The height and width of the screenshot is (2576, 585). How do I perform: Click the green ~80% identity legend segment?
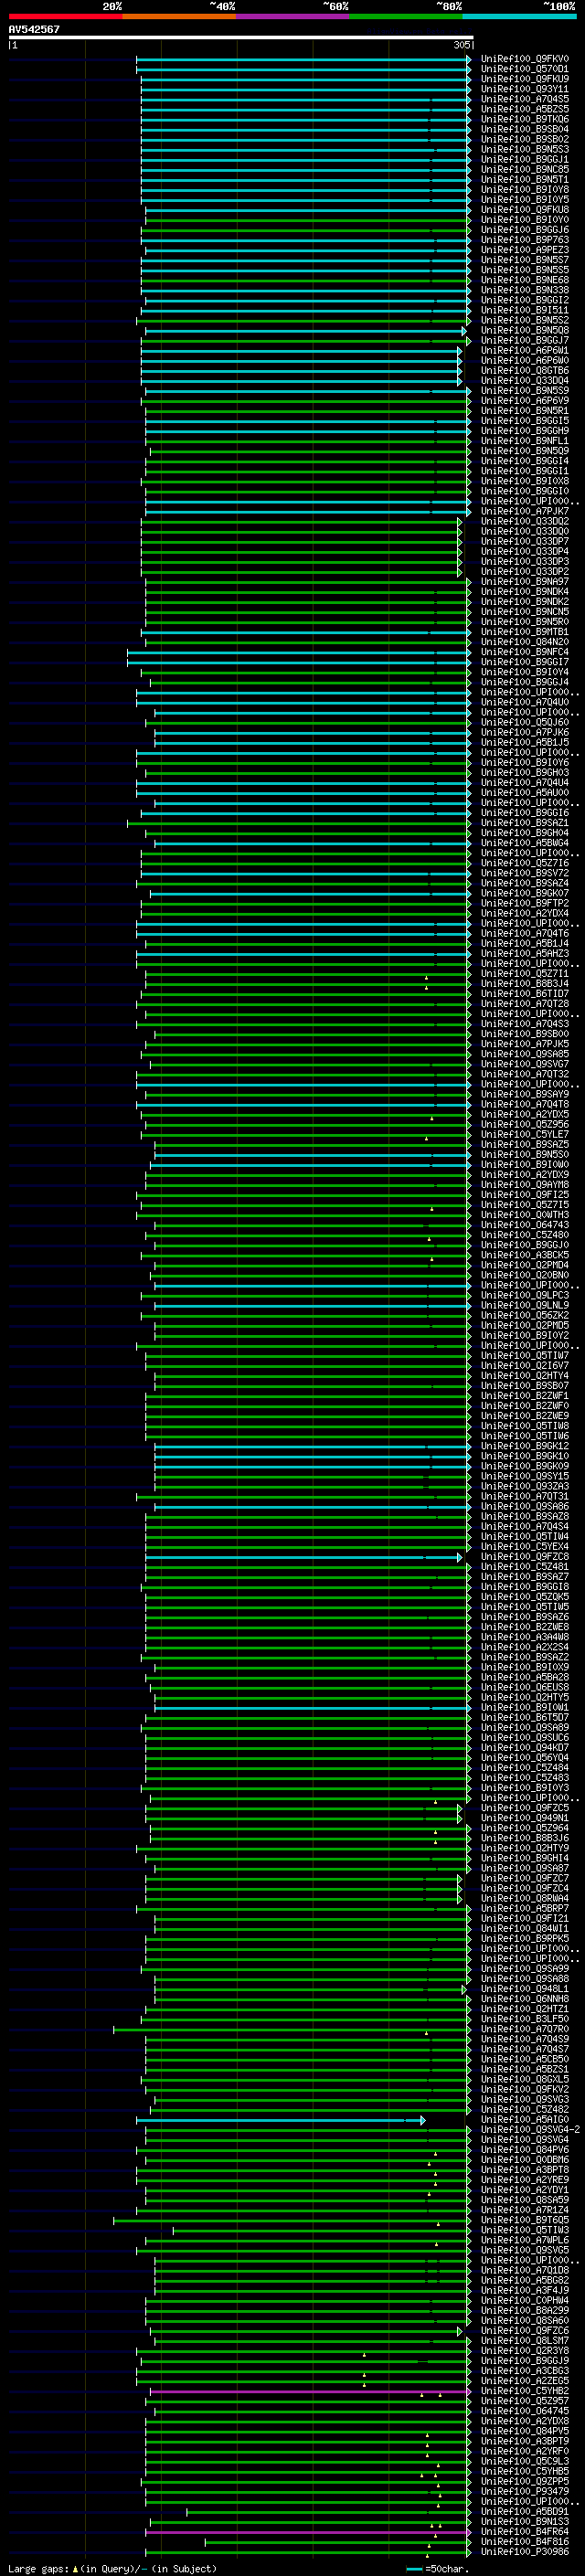406,16
